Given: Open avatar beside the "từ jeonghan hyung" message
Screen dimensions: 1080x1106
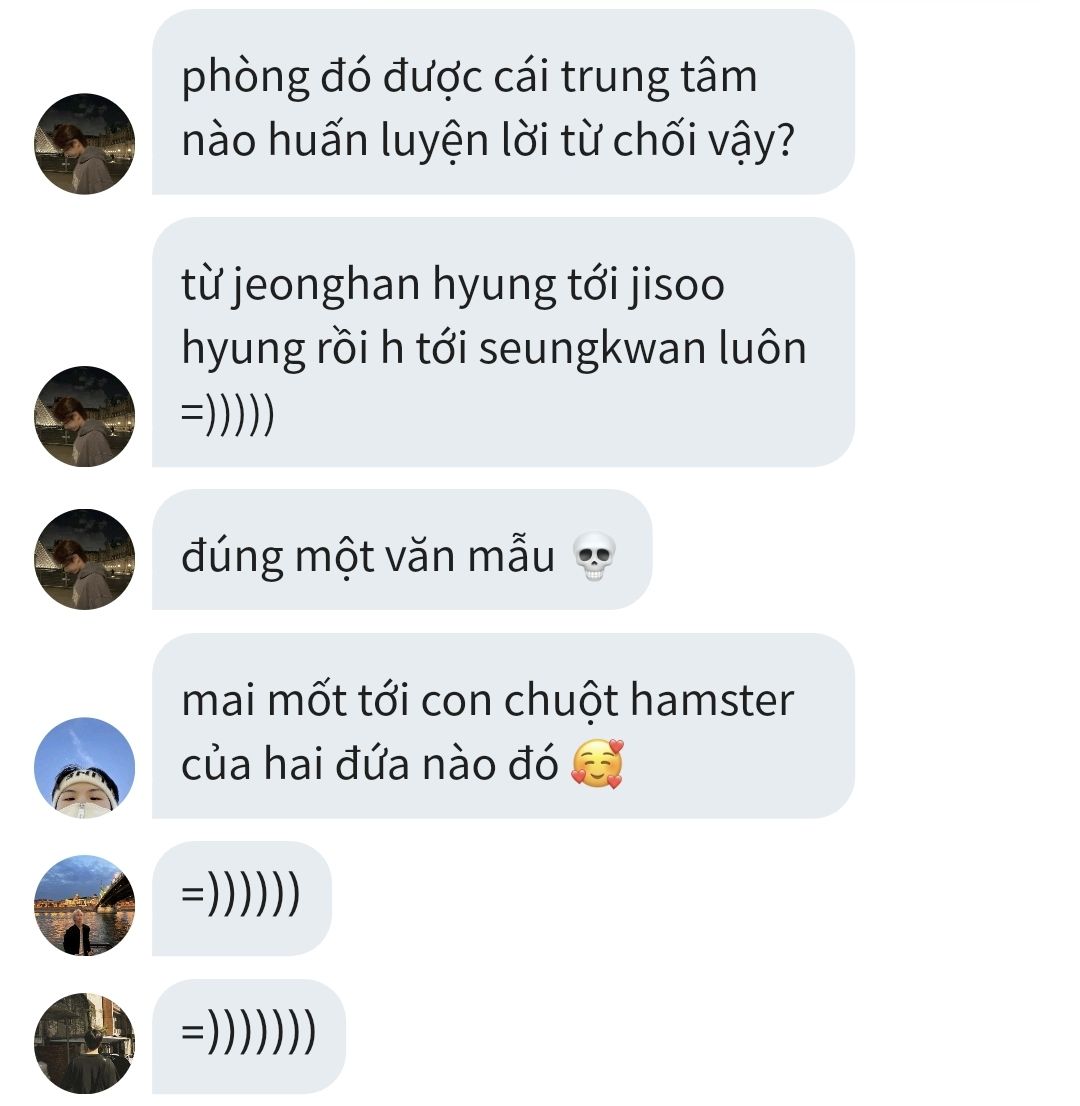Looking at the screenshot, I should (85, 416).
